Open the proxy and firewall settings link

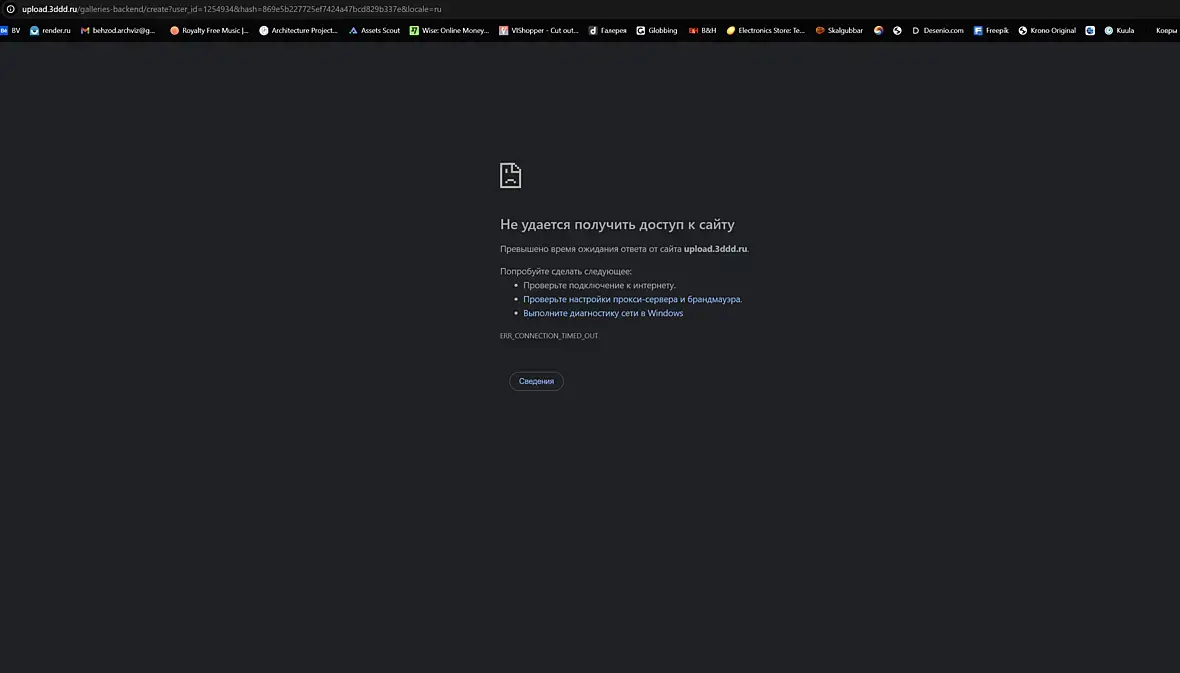pyautogui.click(x=632, y=300)
